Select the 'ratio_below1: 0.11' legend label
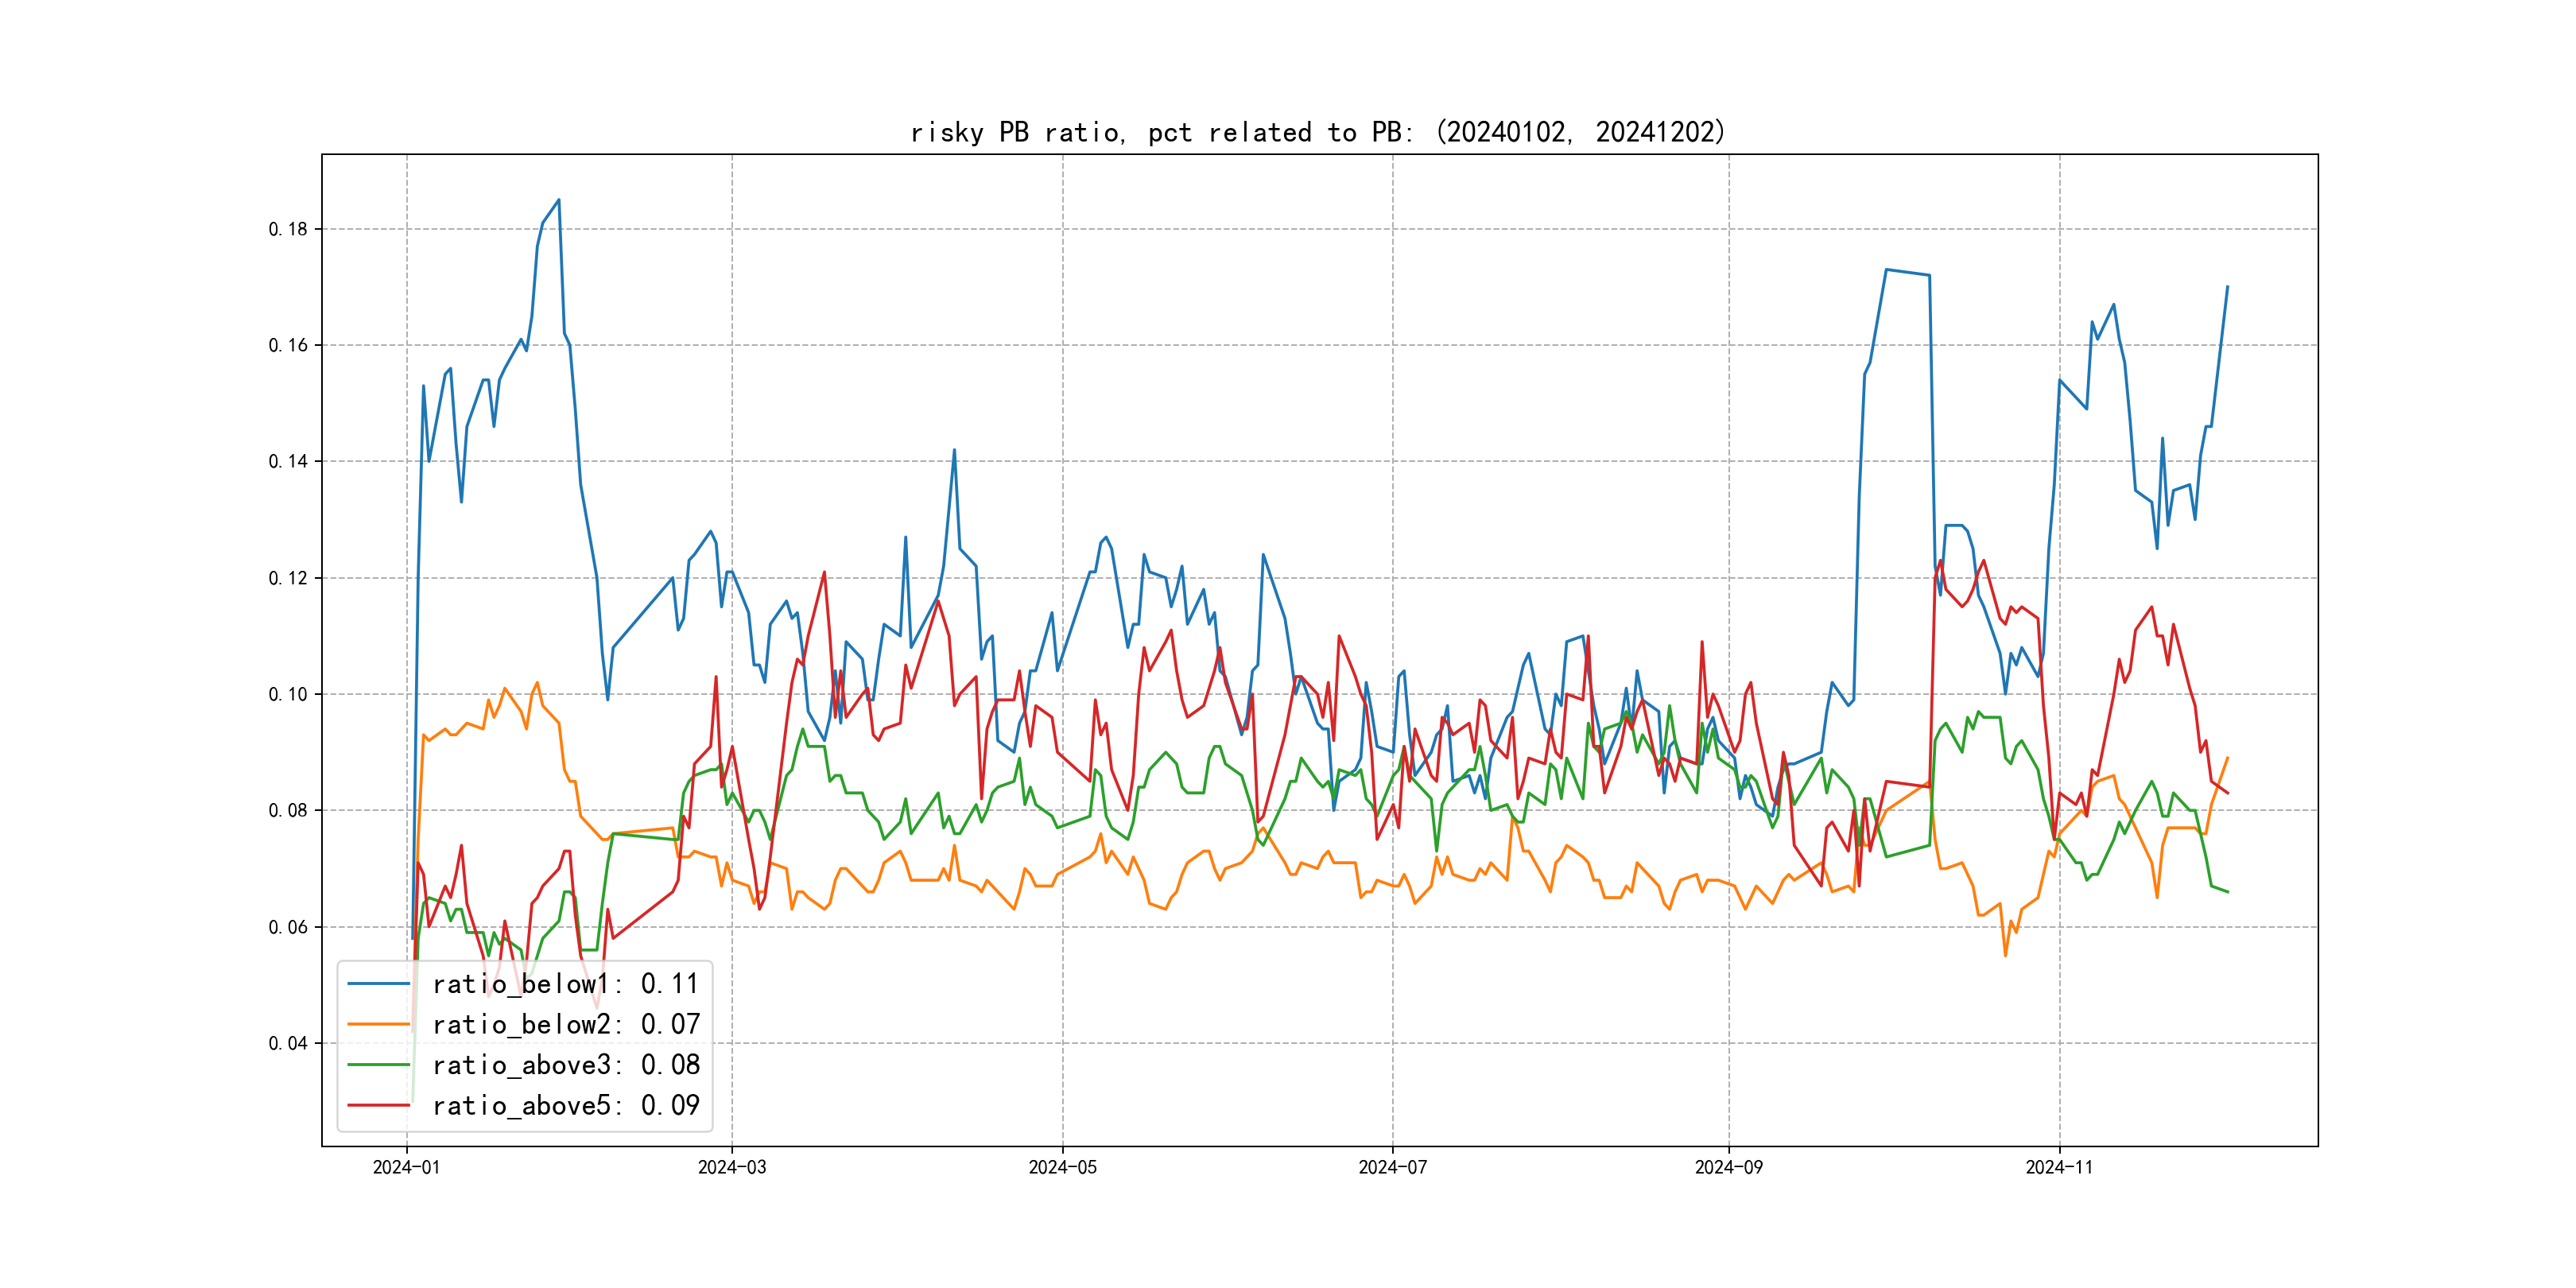 coord(565,984)
